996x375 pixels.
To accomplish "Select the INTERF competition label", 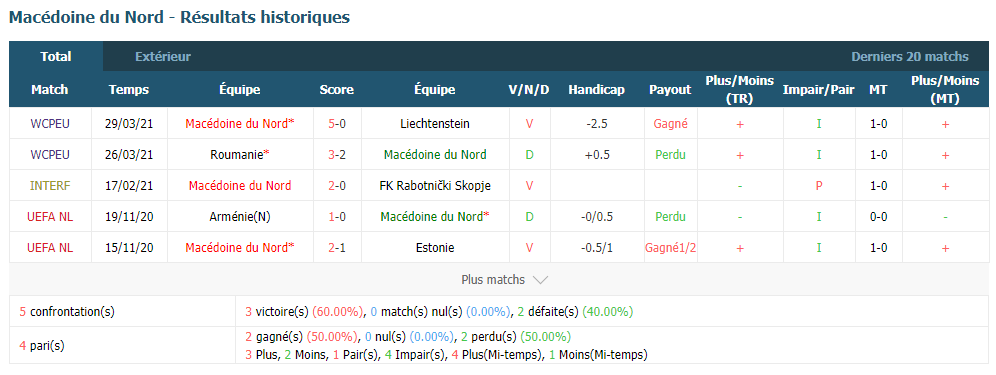I will click(x=50, y=186).
